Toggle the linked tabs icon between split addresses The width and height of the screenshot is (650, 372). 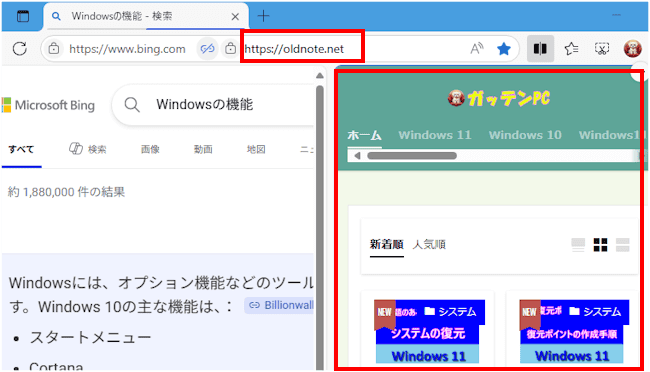click(207, 49)
